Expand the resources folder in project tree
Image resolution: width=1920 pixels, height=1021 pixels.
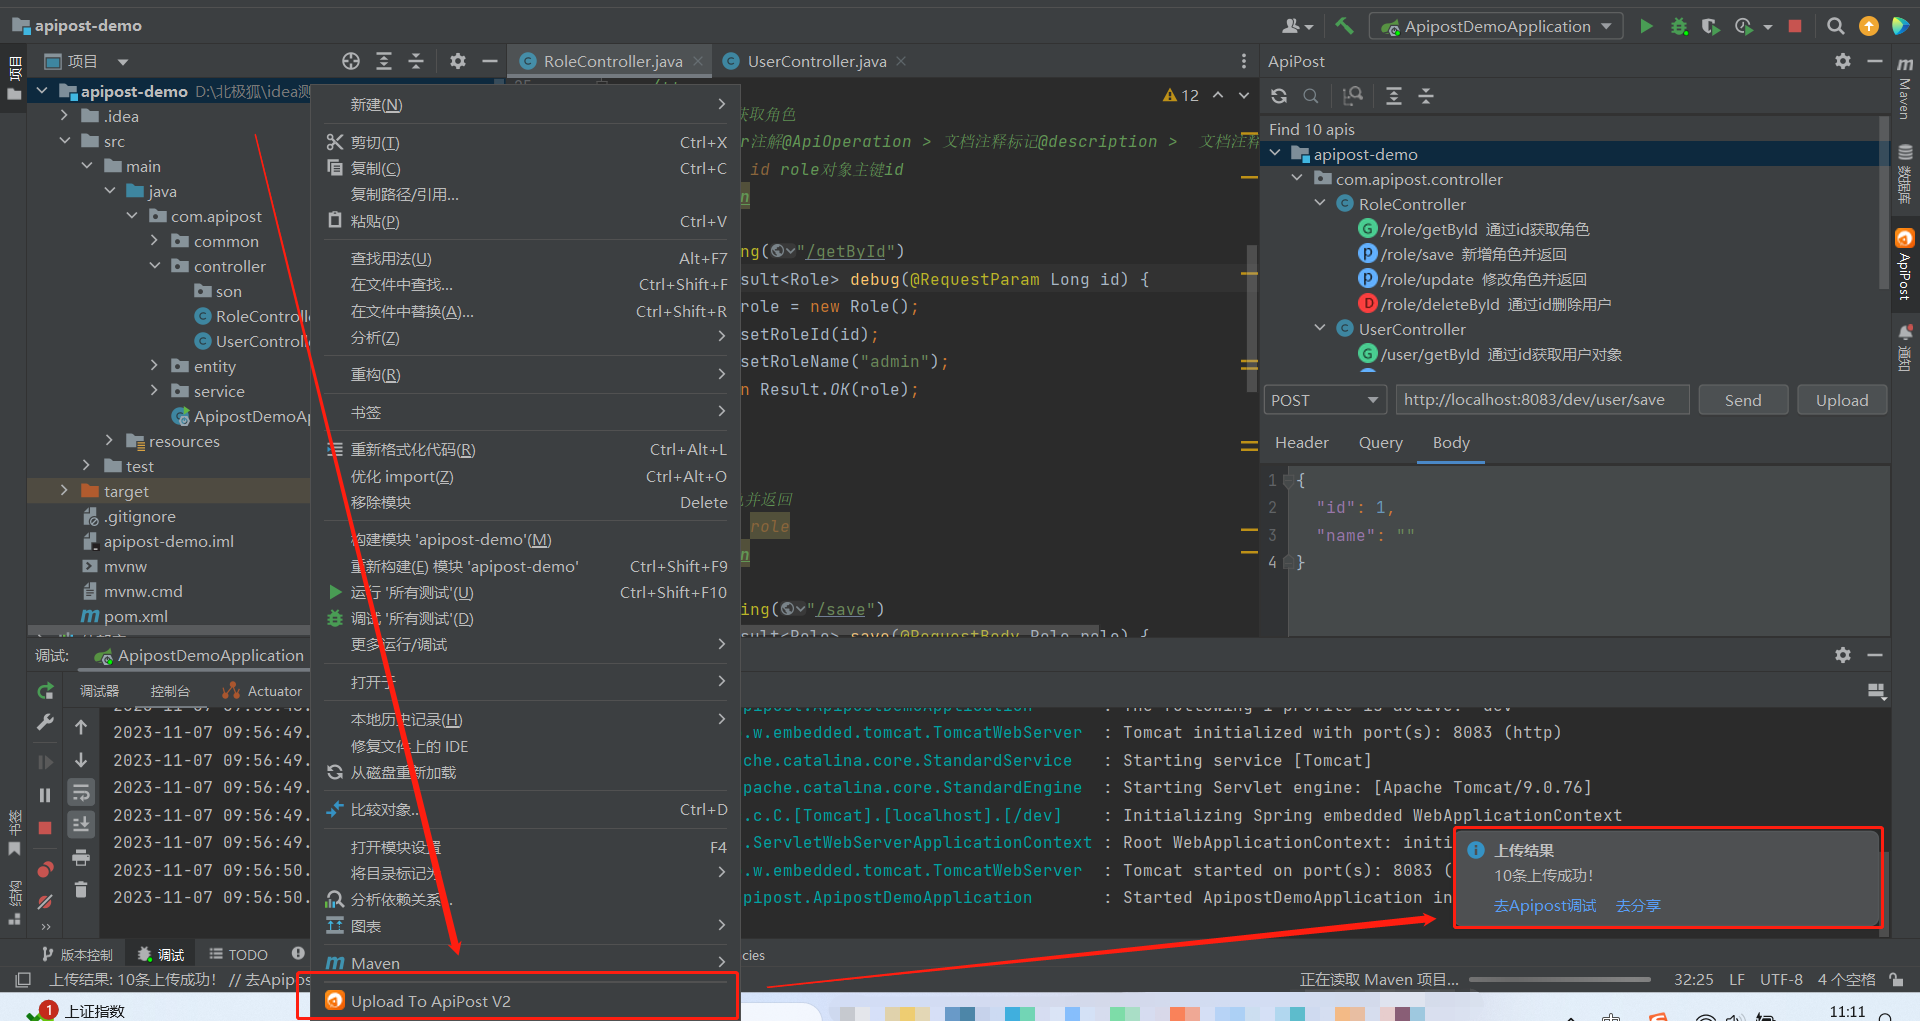tap(109, 441)
